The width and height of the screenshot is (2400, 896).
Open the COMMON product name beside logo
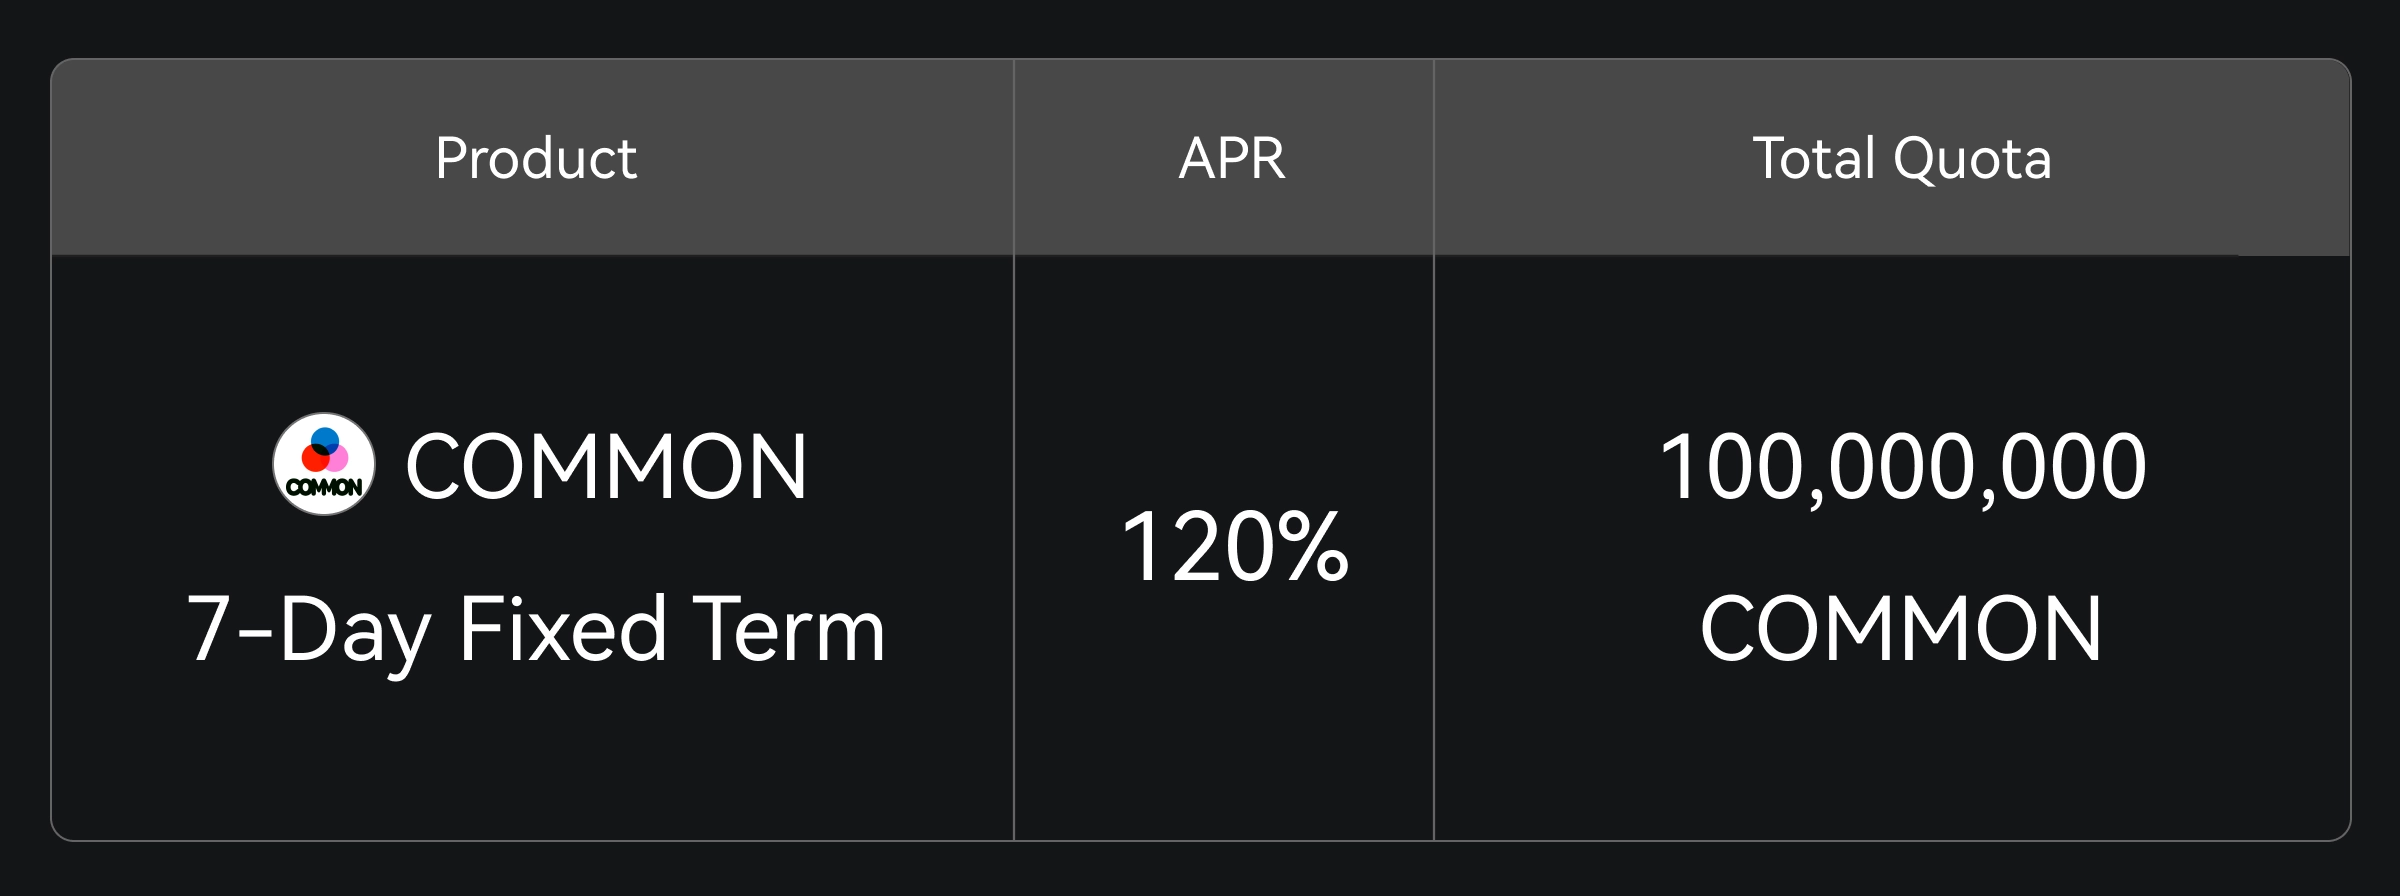606,466
